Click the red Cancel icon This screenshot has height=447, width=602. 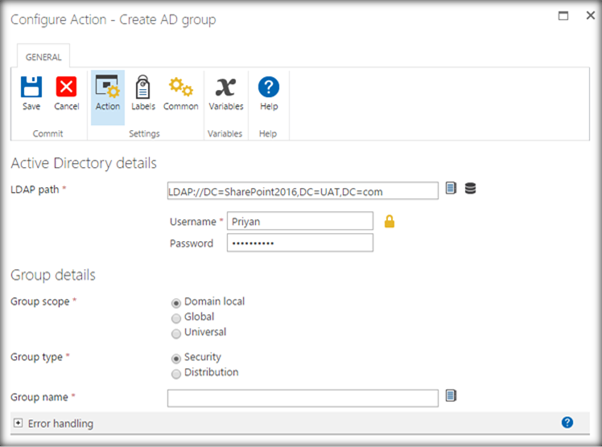coord(66,88)
